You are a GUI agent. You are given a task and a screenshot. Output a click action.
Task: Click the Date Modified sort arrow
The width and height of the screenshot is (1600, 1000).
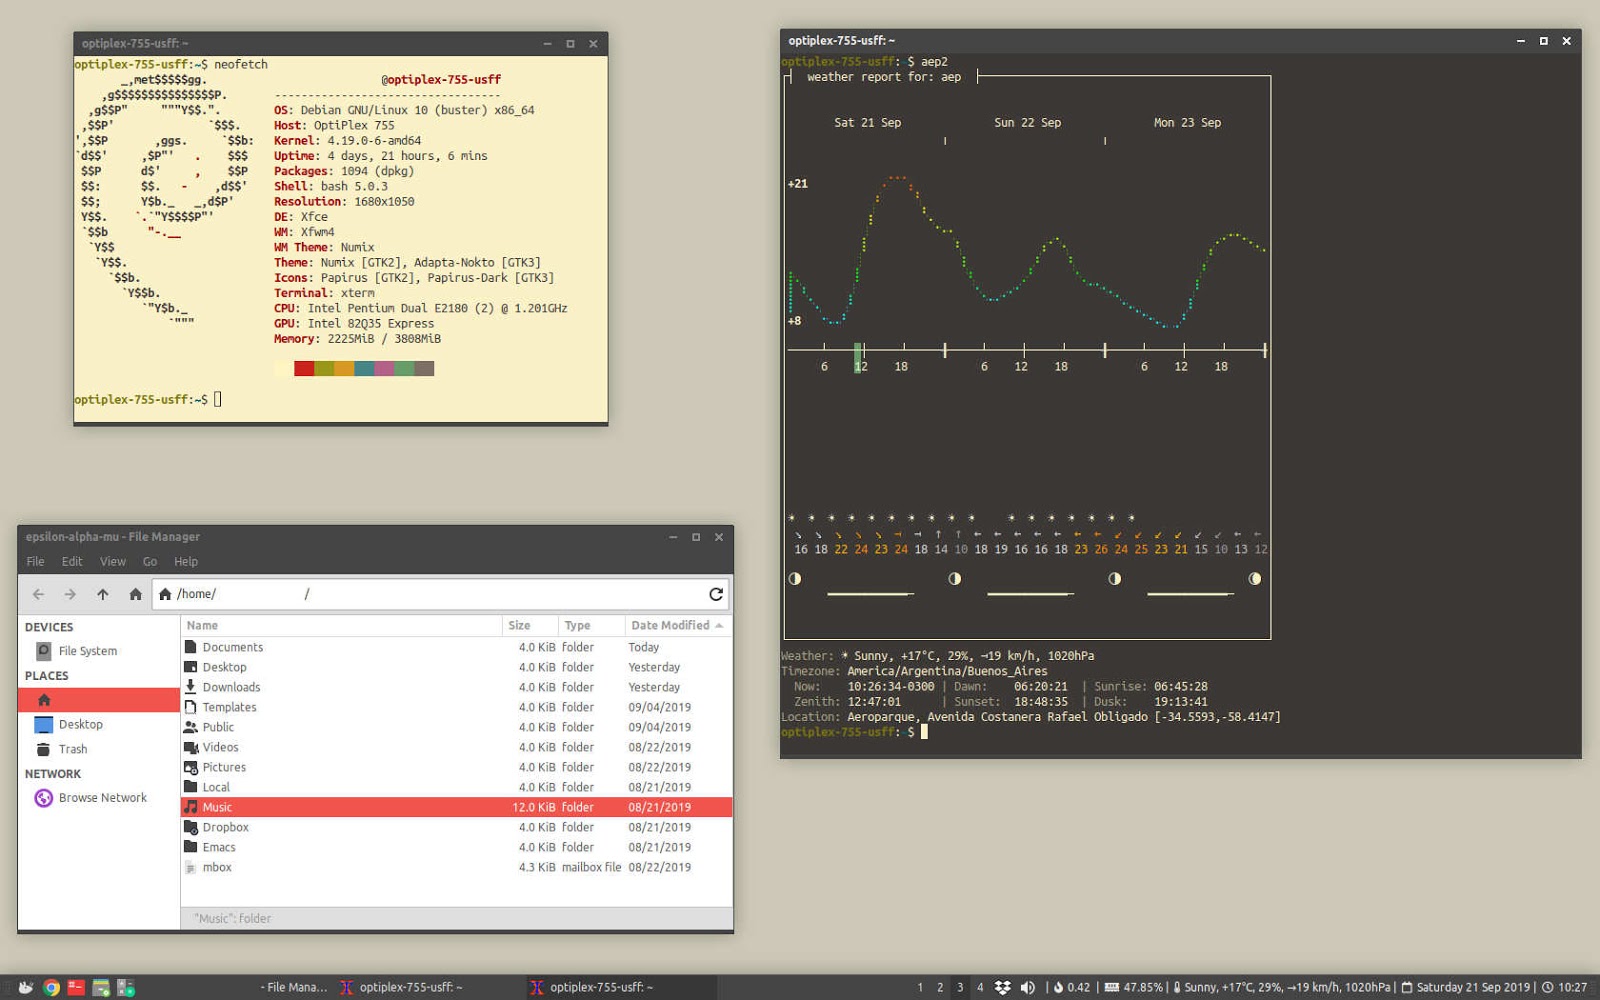click(721, 625)
